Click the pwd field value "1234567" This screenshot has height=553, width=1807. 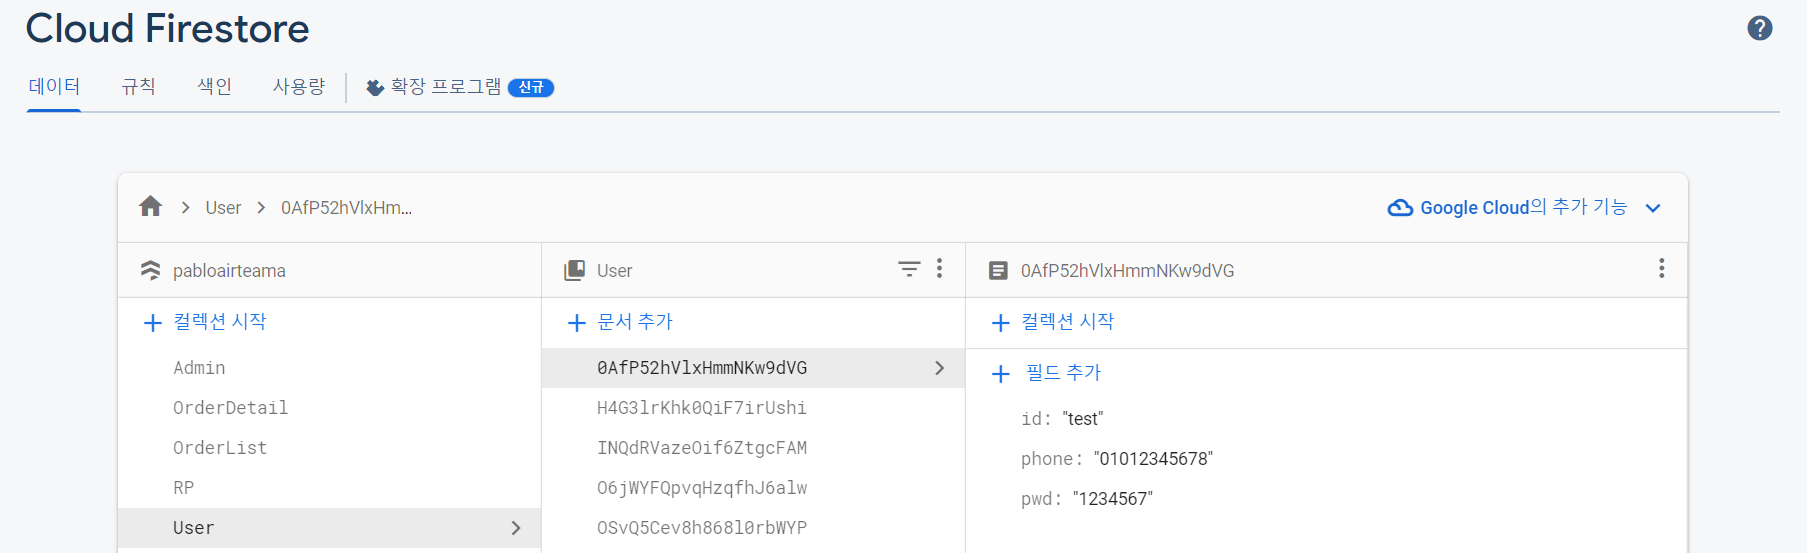pyautogui.click(x=1113, y=499)
